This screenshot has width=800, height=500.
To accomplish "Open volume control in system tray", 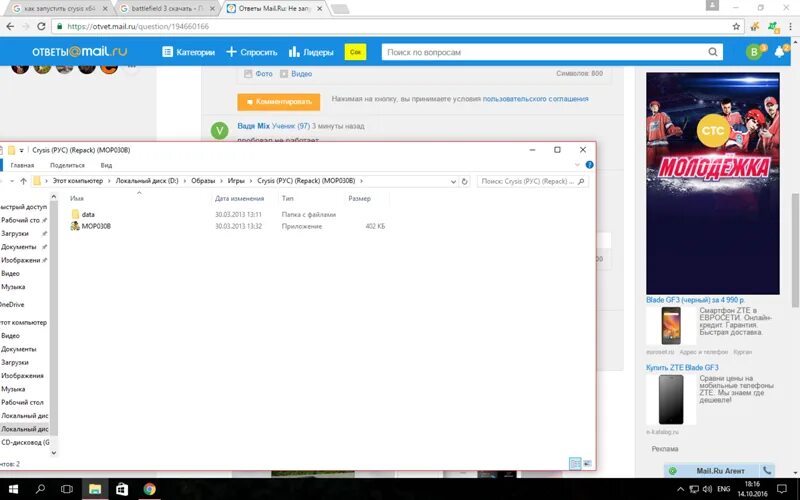I will (x=707, y=489).
